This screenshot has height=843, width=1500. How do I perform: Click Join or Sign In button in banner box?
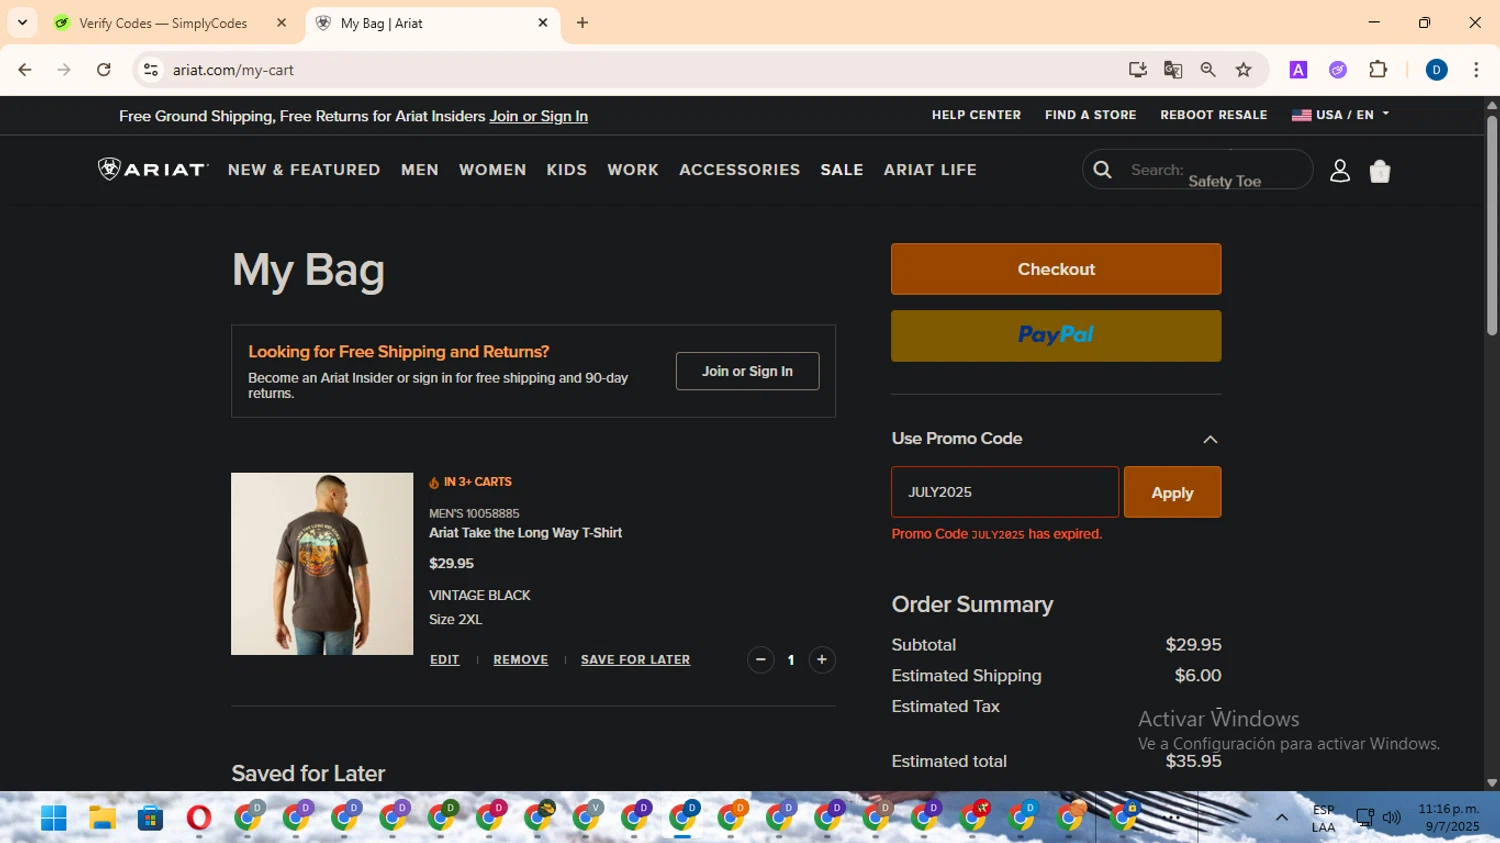[x=747, y=371]
